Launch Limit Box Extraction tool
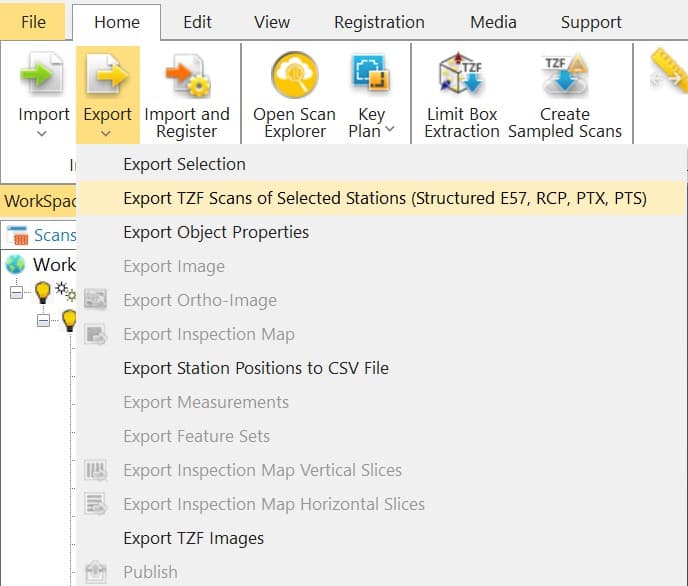 tap(461, 76)
